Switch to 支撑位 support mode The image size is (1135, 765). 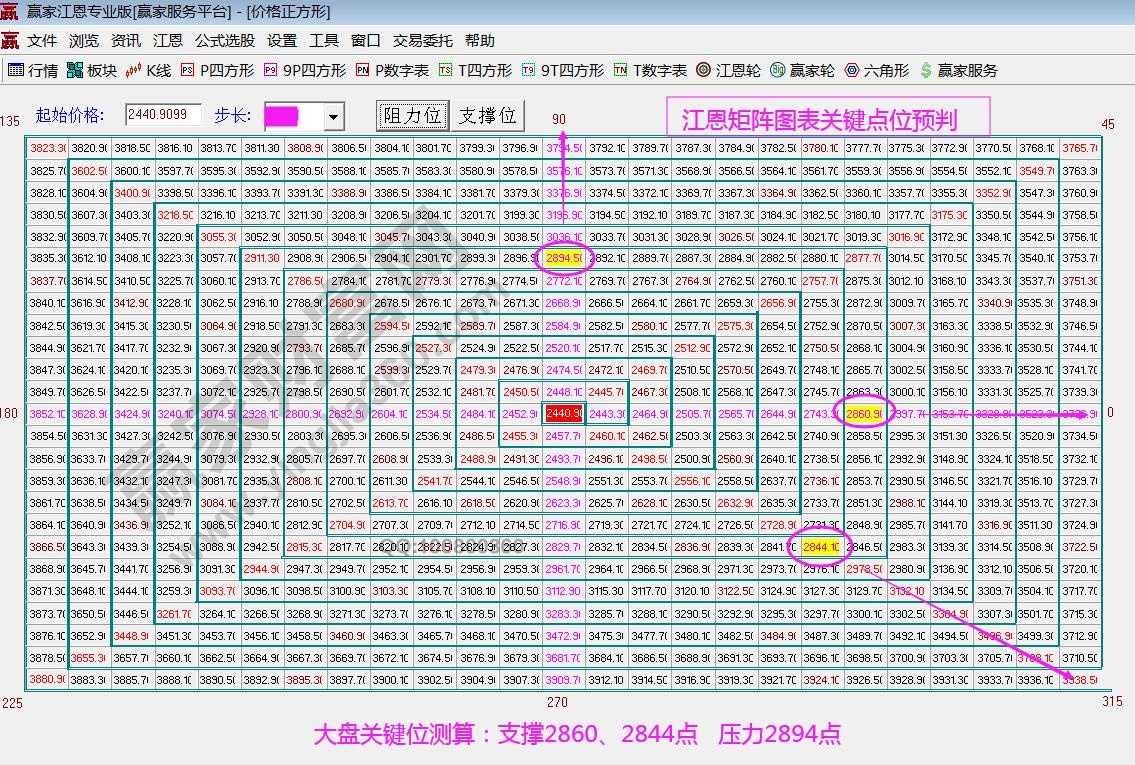(489, 116)
